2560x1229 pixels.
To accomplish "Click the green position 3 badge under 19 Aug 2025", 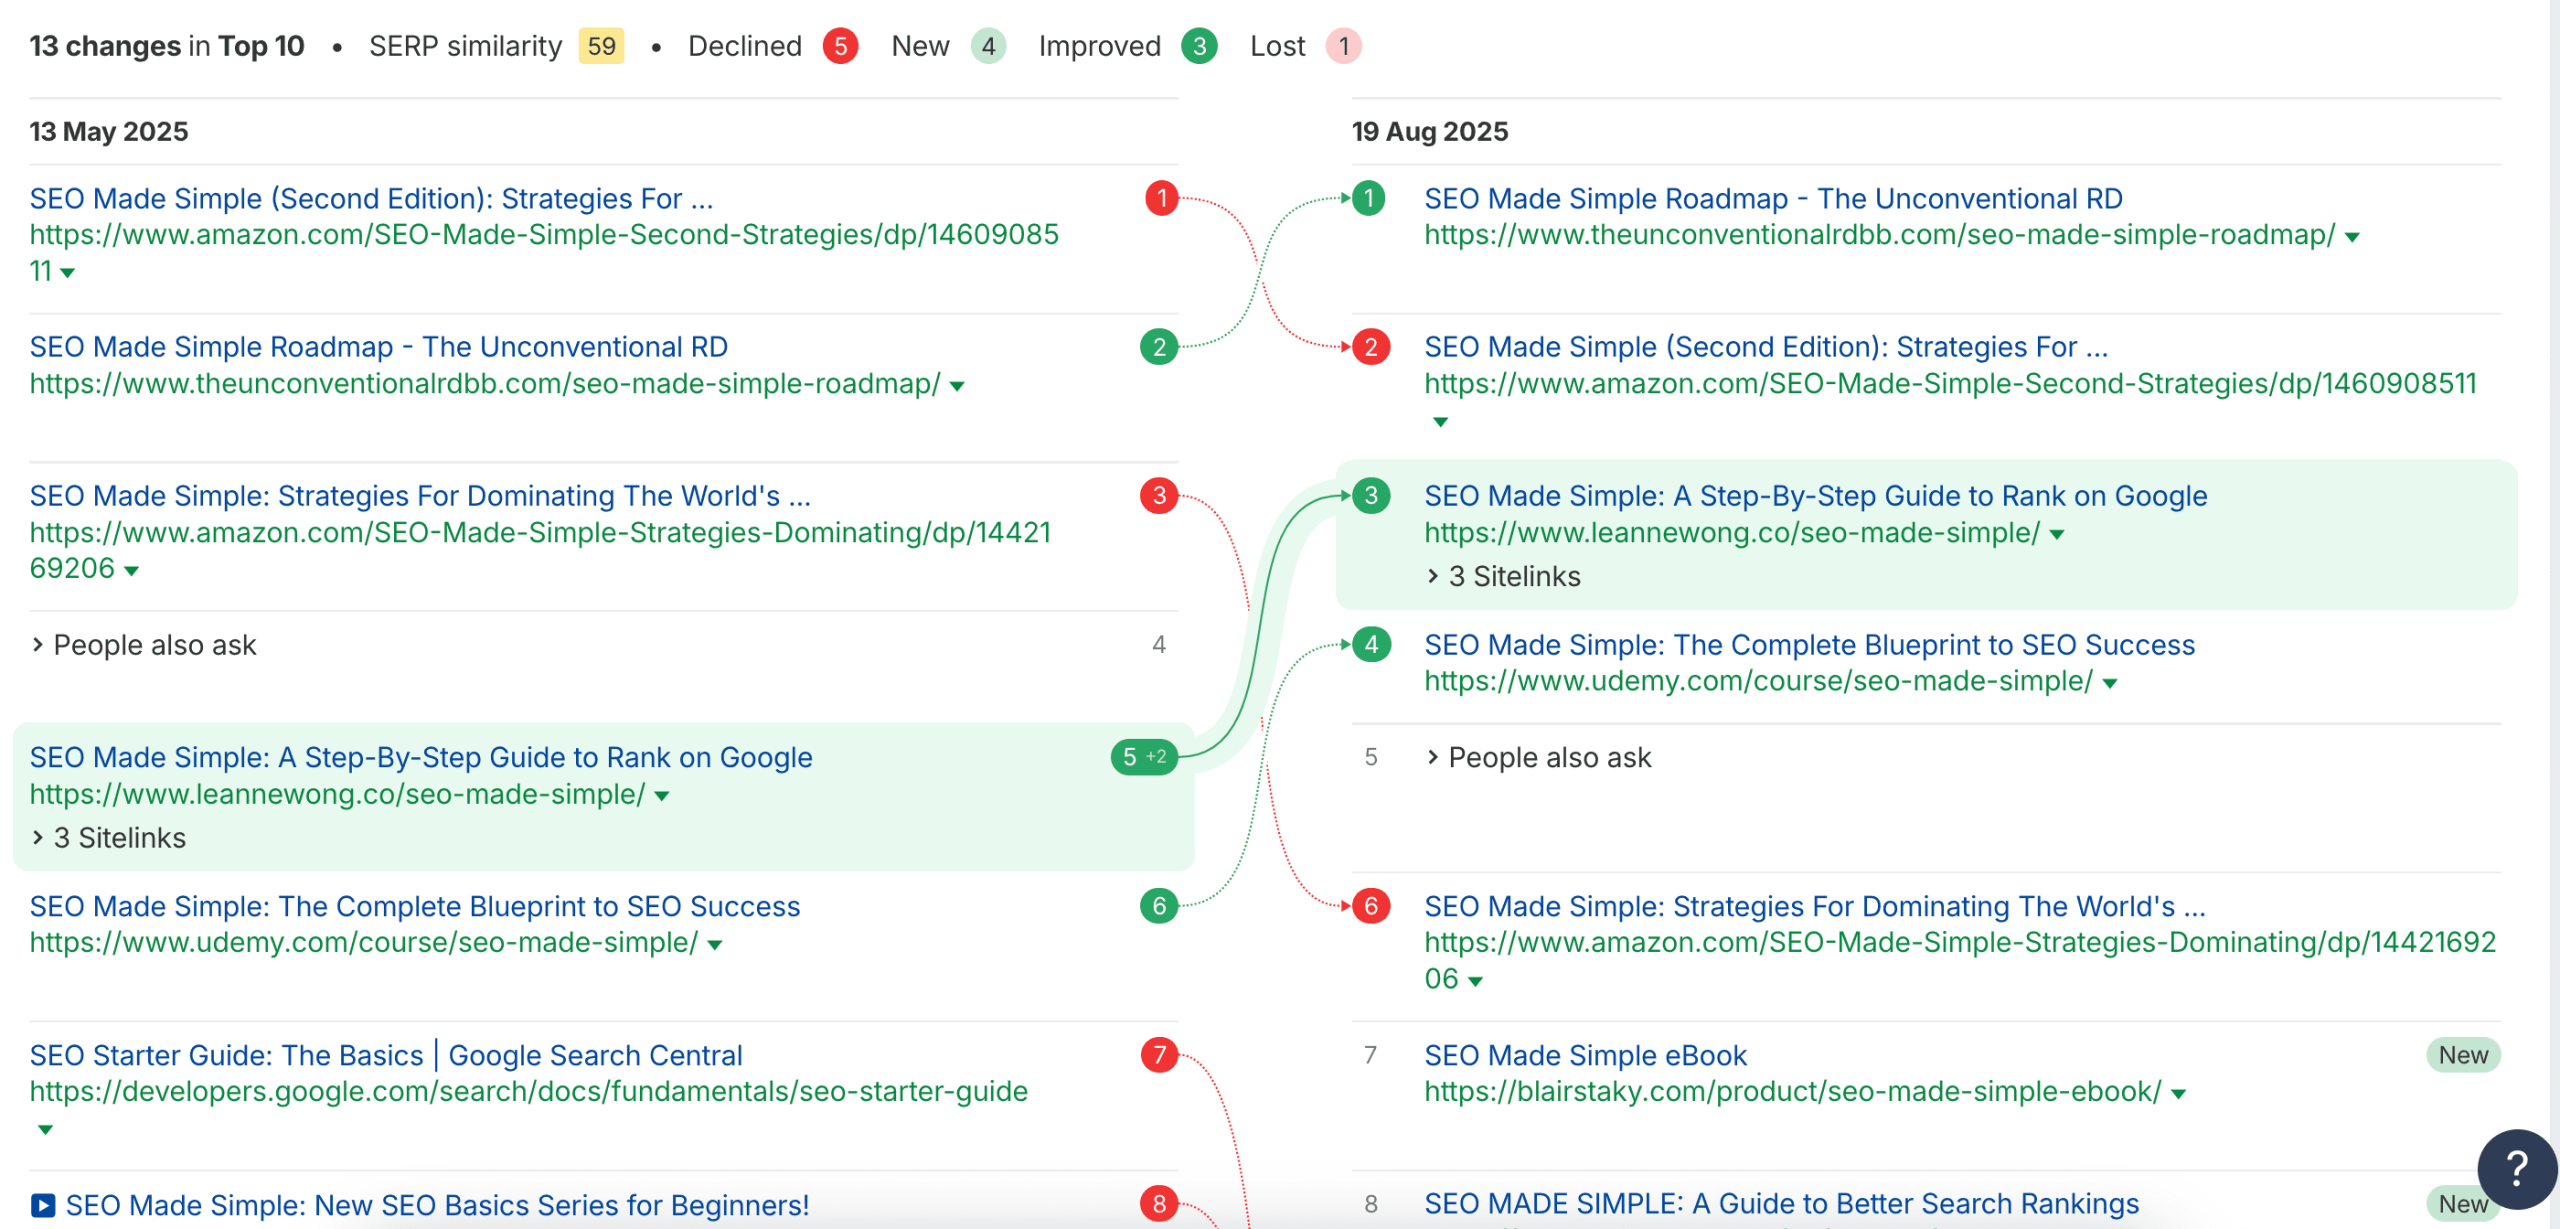I will pos(1371,495).
